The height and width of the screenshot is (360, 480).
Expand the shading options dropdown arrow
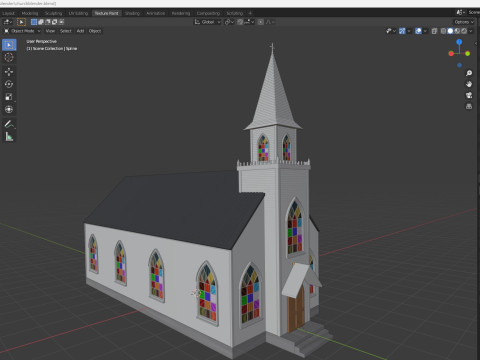tap(471, 31)
